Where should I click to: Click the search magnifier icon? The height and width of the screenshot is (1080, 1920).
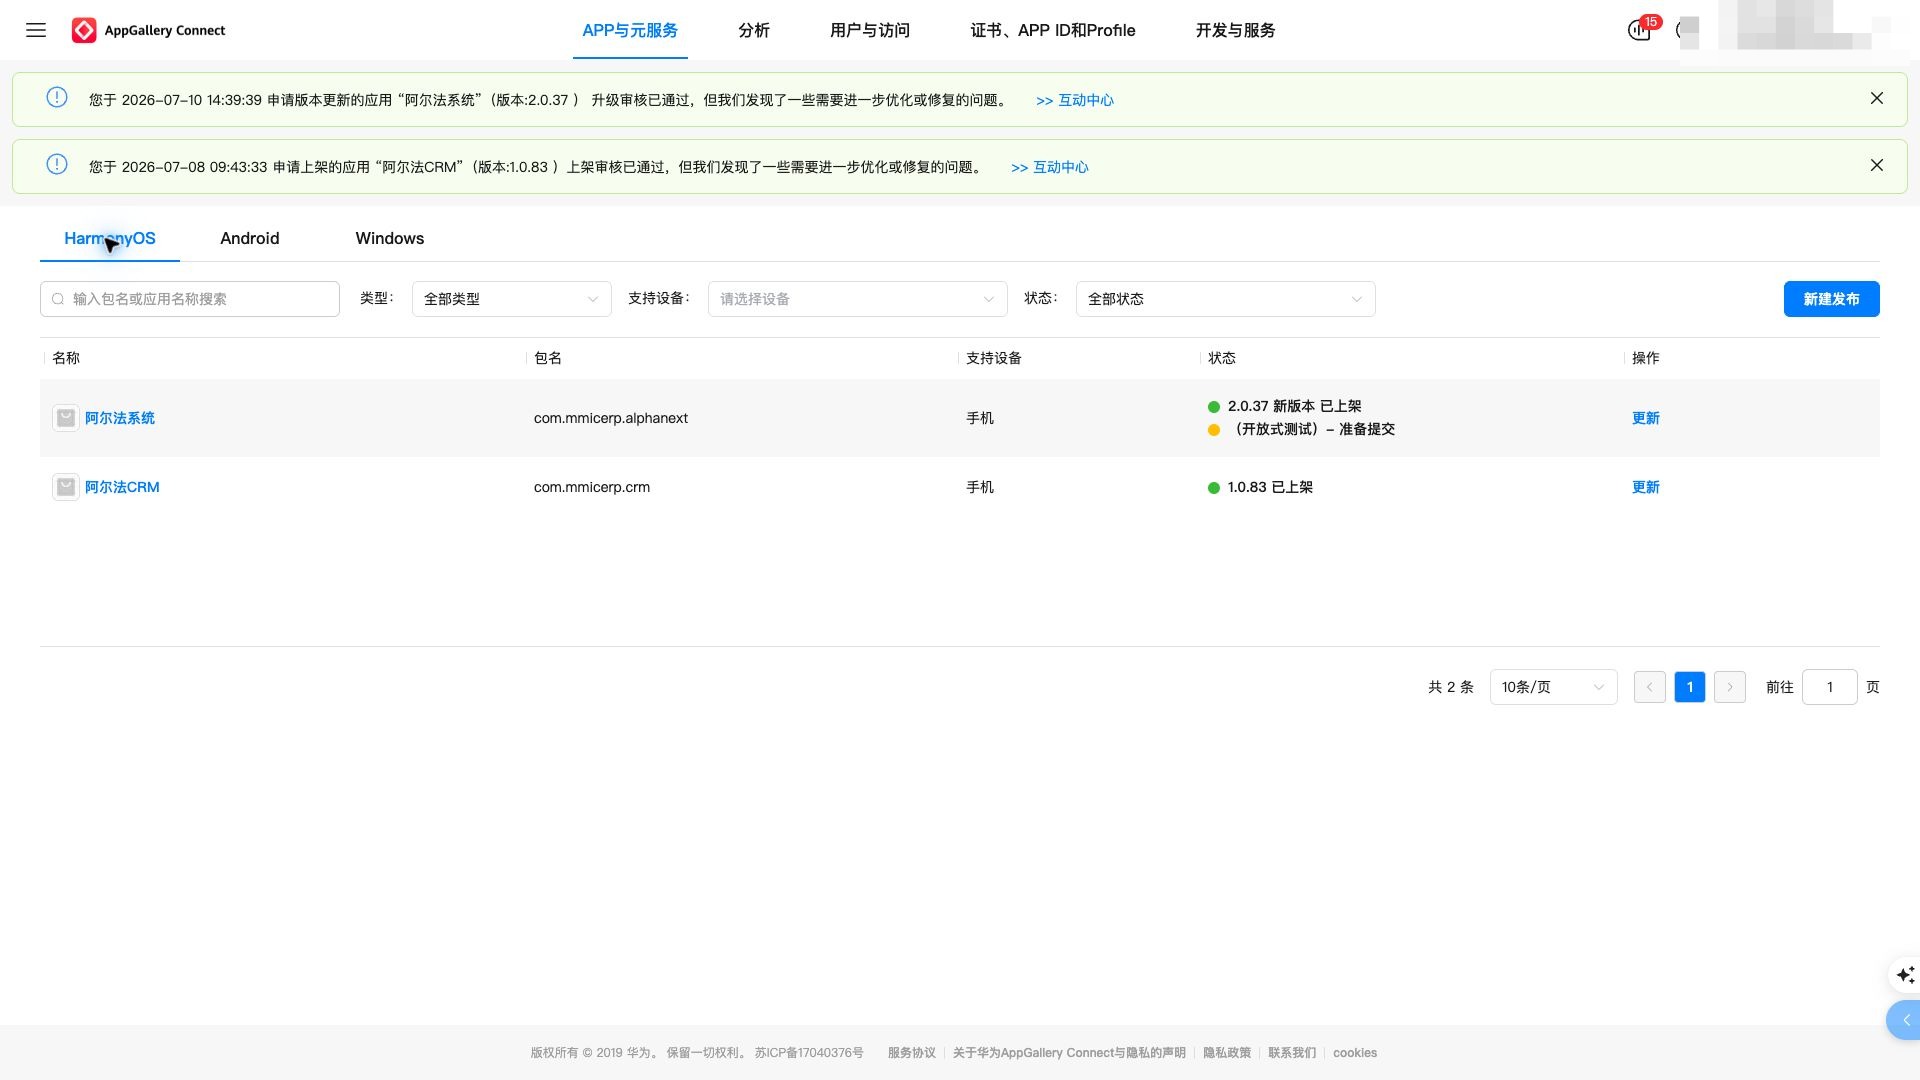58,299
